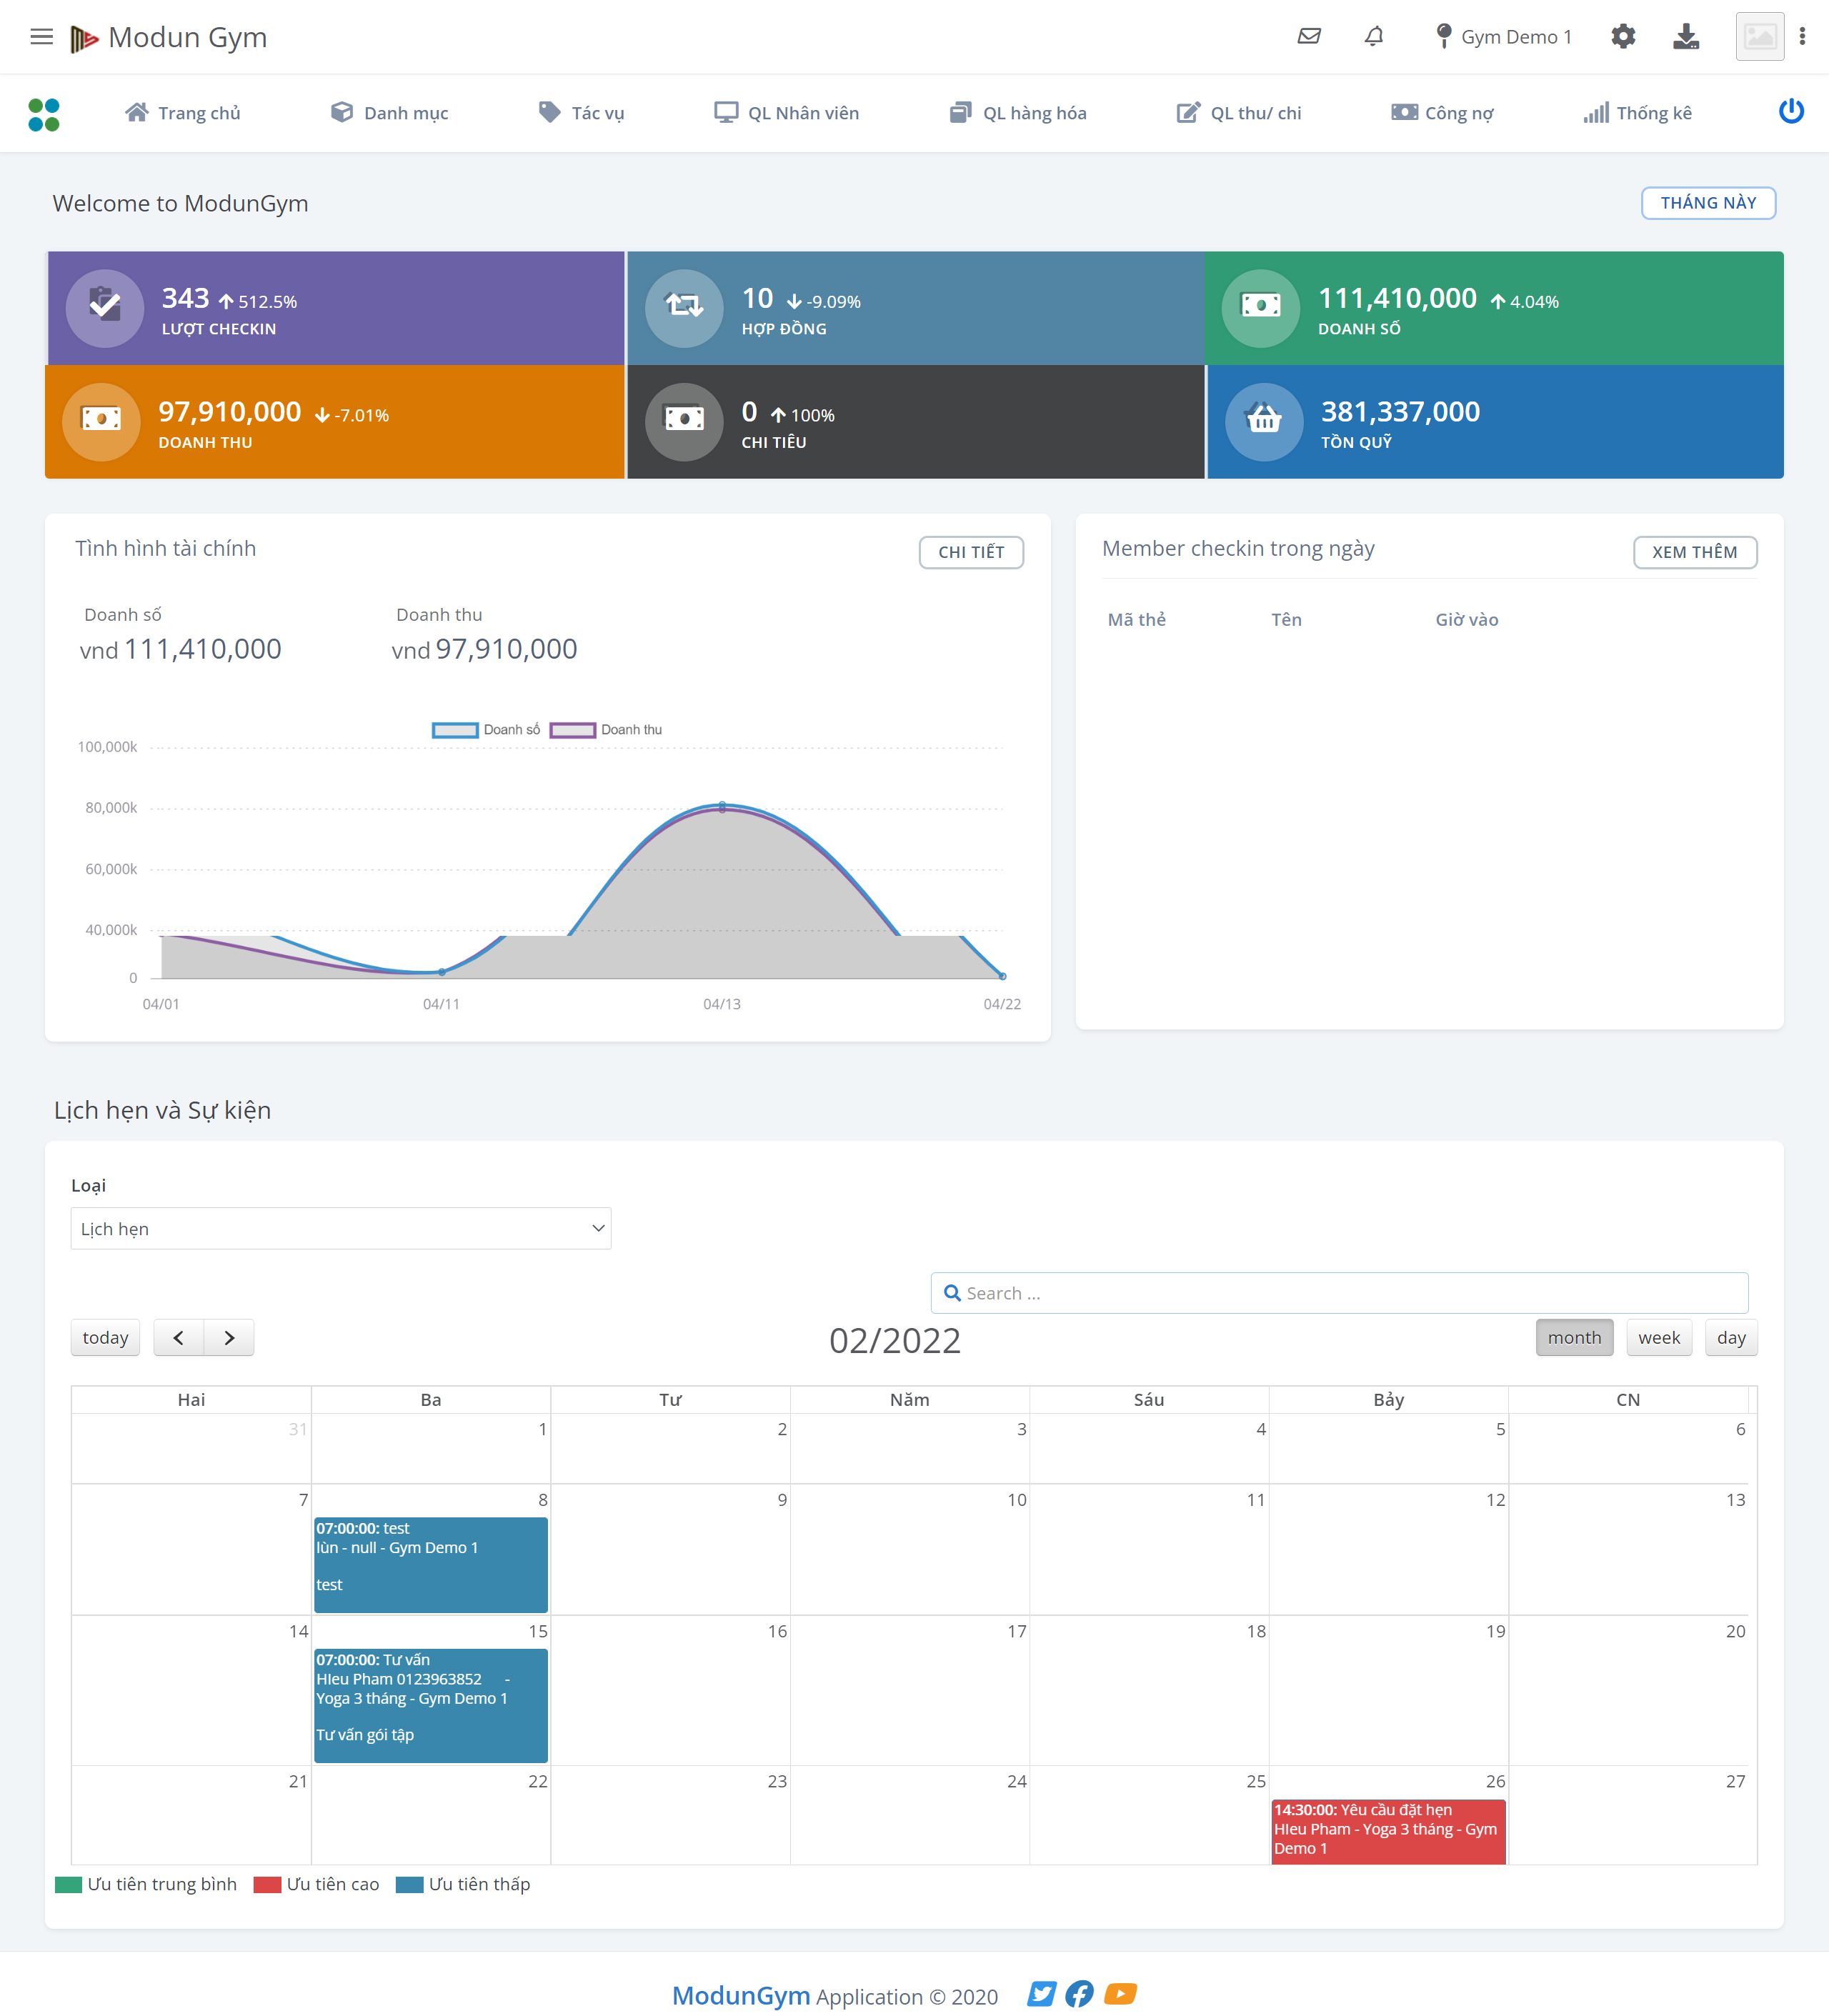Open the ModunGym footer link
The width and height of the screenshot is (1829, 2016).
pyautogui.click(x=740, y=1995)
